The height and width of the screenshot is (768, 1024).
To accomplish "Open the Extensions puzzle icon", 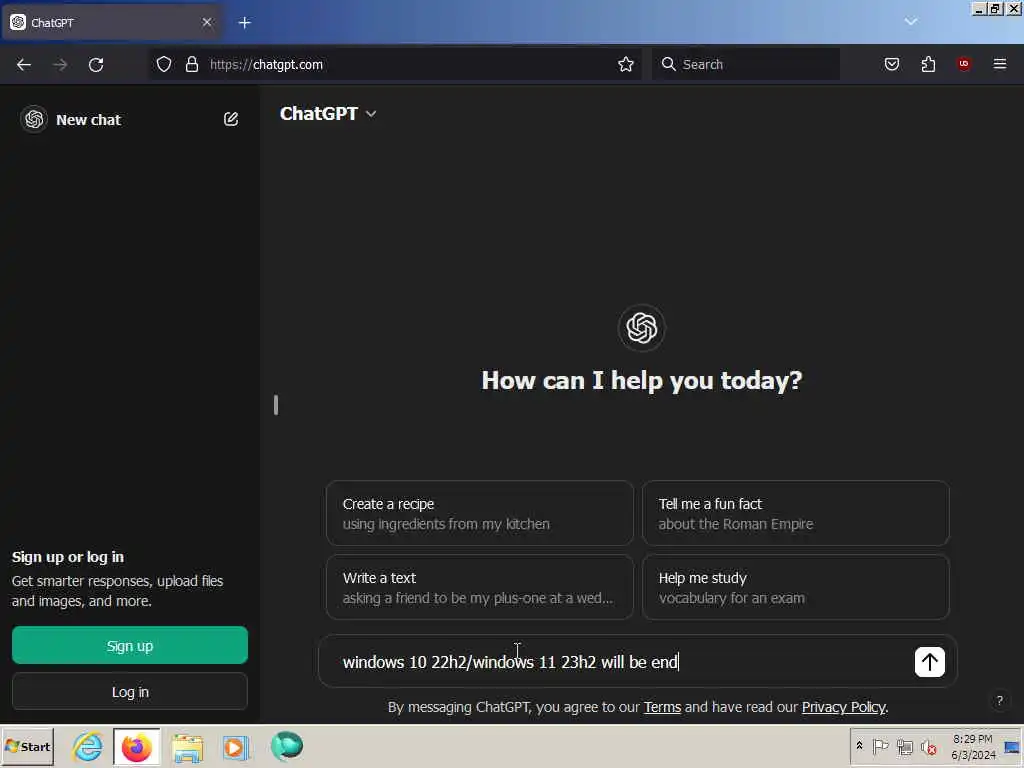I will coord(928,64).
